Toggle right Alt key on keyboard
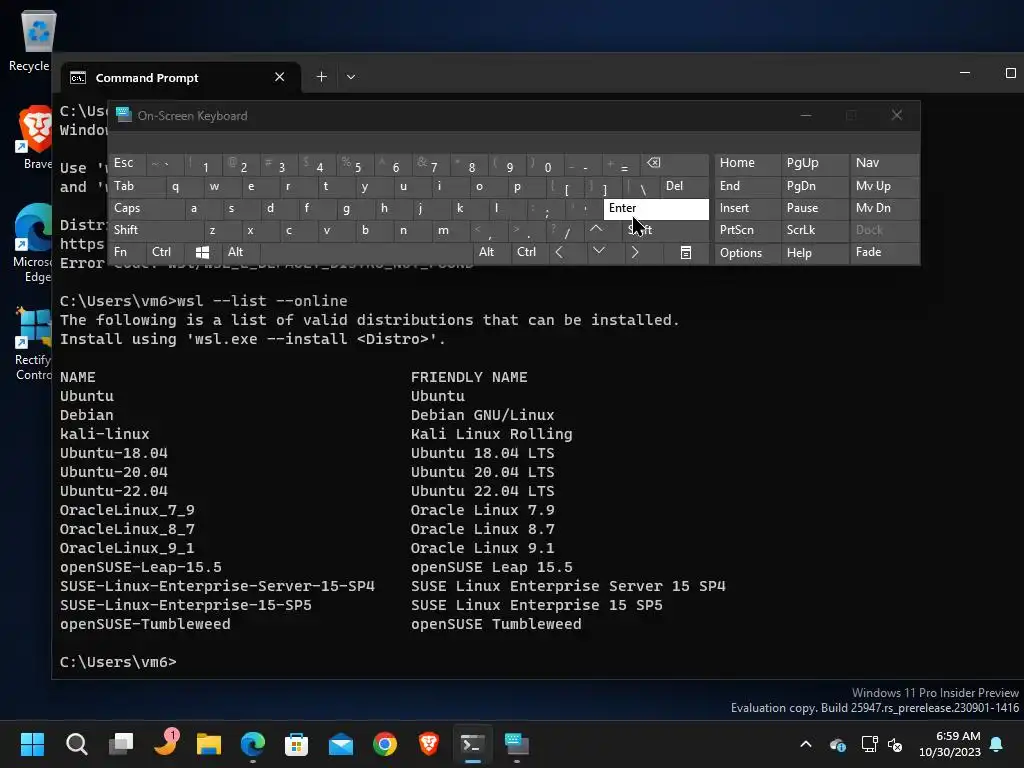1024x768 pixels. pyautogui.click(x=492, y=252)
